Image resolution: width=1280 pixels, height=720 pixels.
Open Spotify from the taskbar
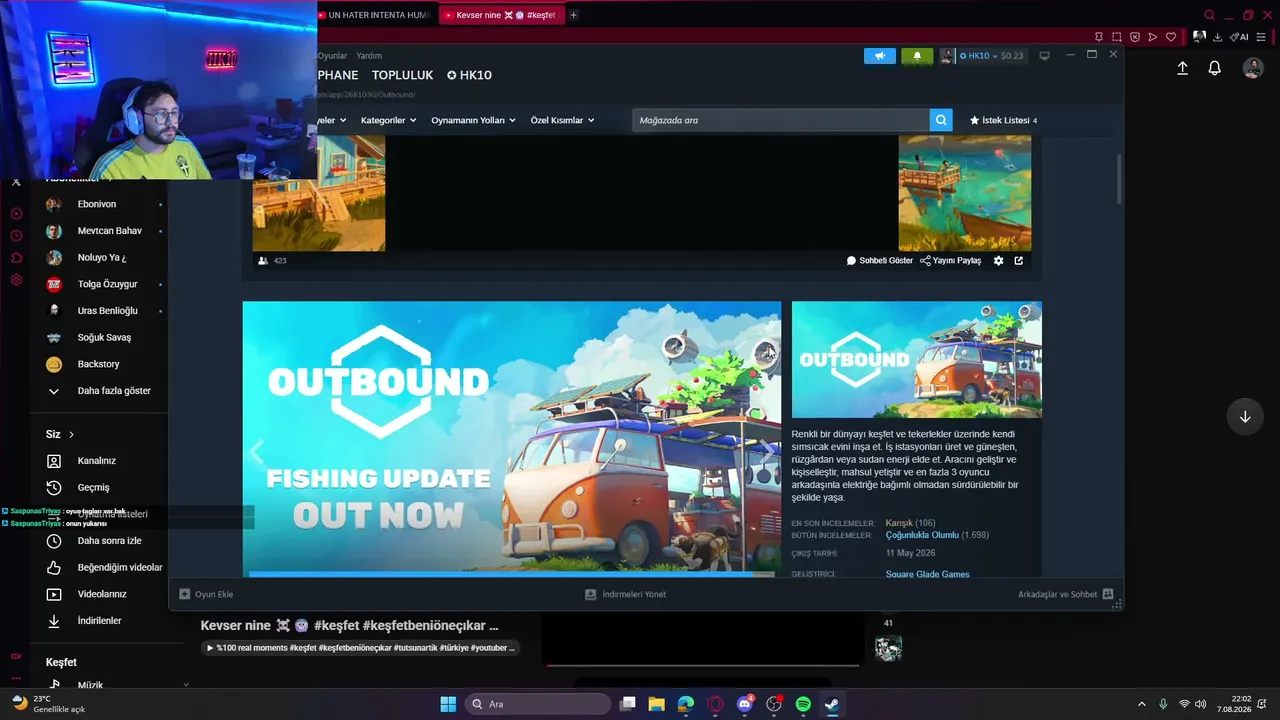click(x=803, y=704)
